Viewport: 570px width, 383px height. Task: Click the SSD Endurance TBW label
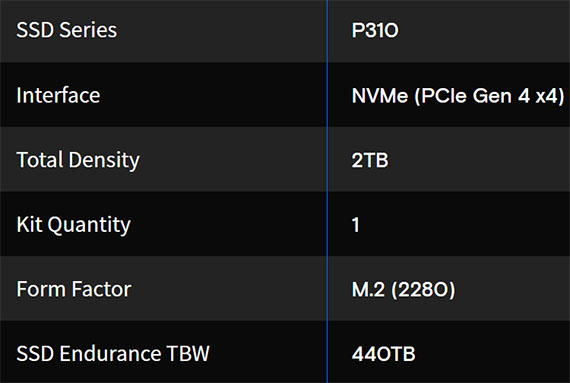pos(113,354)
